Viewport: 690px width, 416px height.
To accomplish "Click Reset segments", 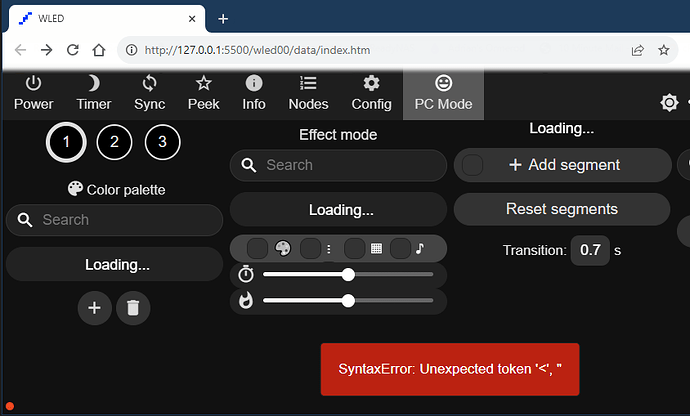I will [x=562, y=209].
